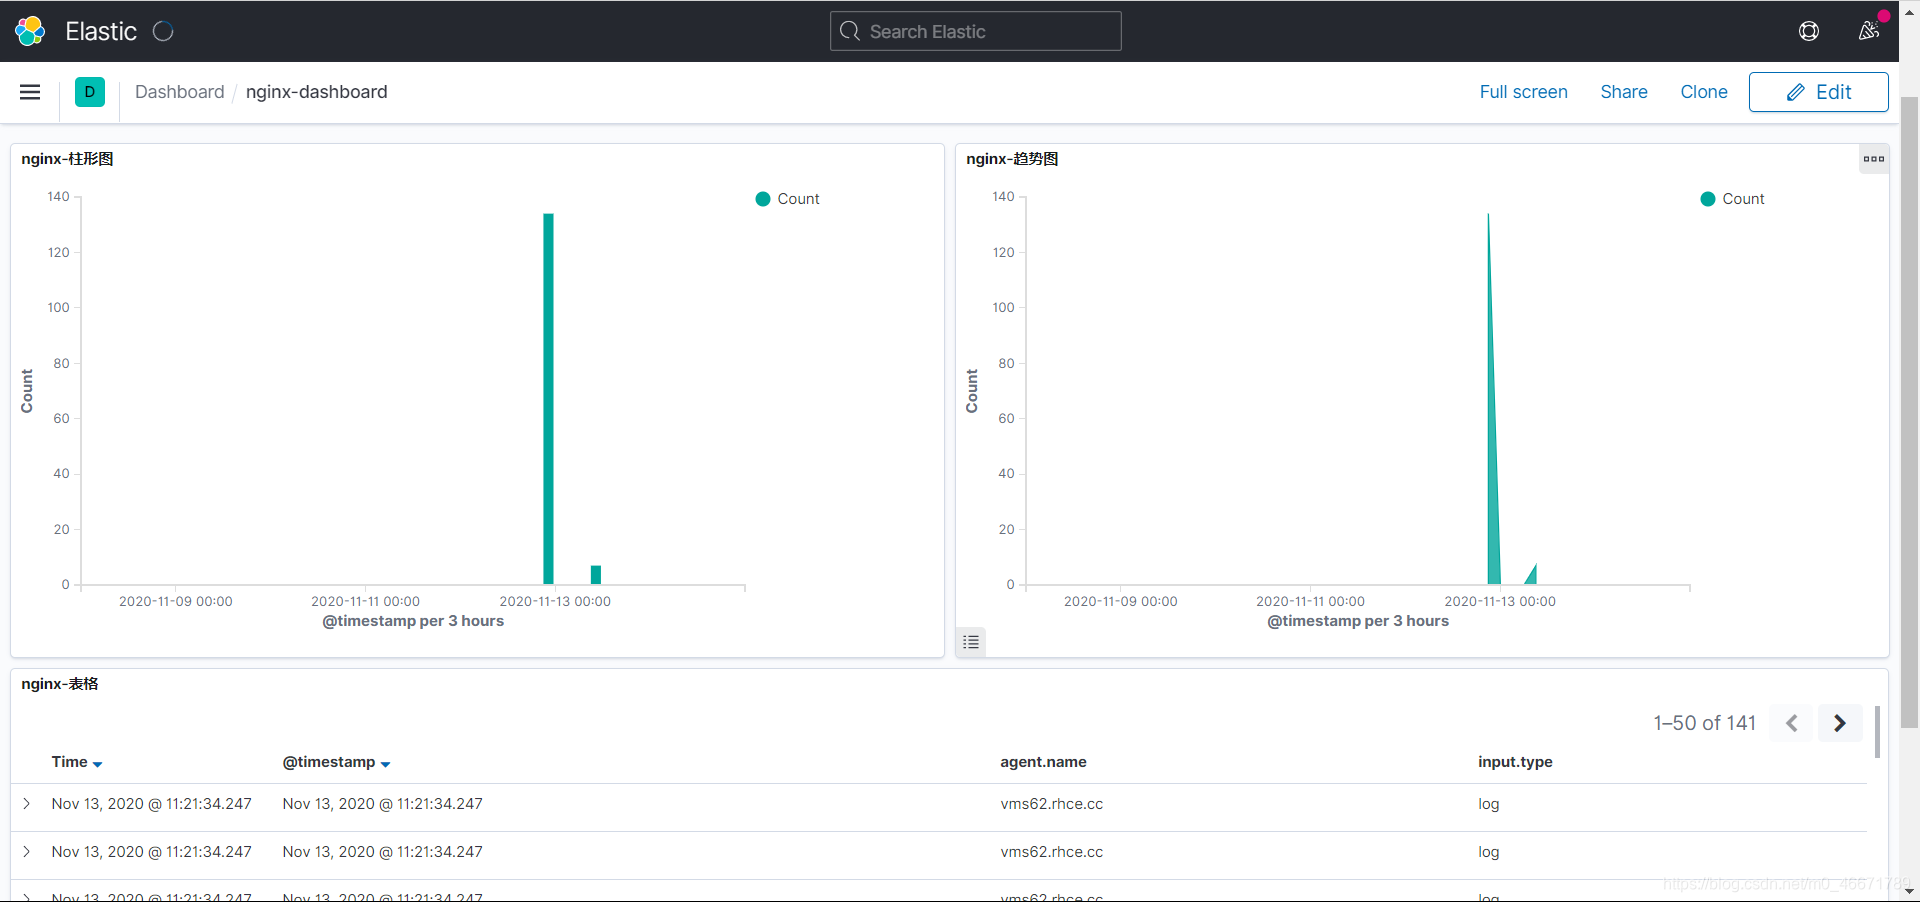The height and width of the screenshot is (902, 1920).
Task: Click Count legend dot in nginx-柱形图
Action: tap(763, 199)
